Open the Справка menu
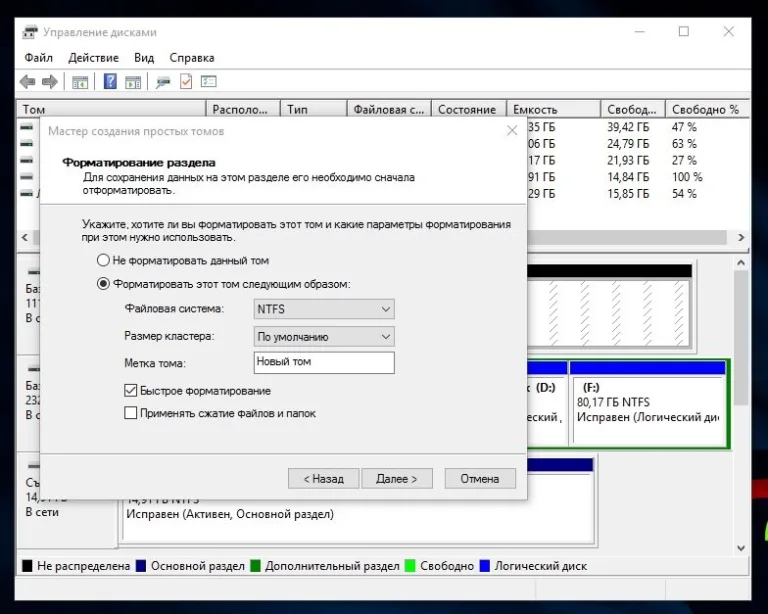The image size is (768, 614). [x=192, y=58]
